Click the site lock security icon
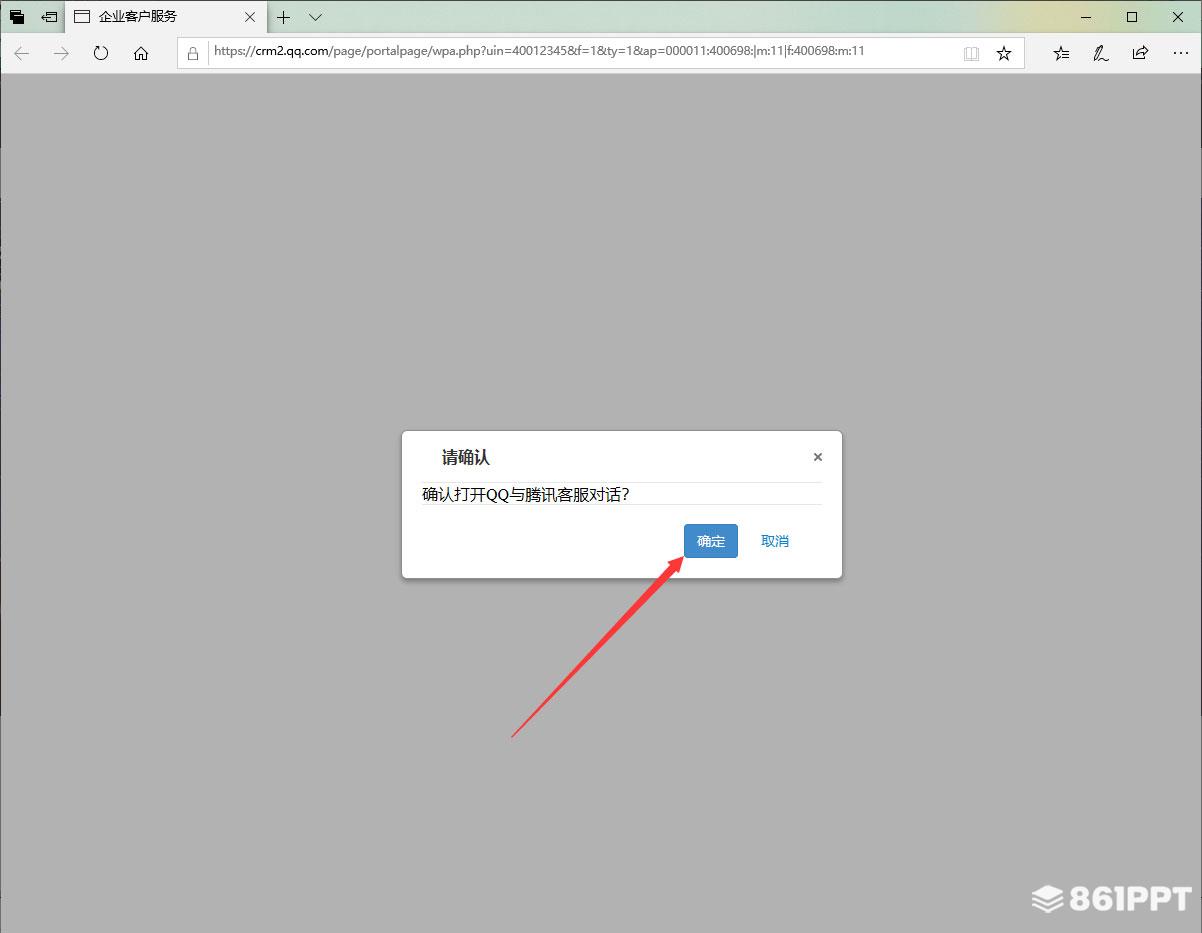The height and width of the screenshot is (933, 1202). [193, 53]
